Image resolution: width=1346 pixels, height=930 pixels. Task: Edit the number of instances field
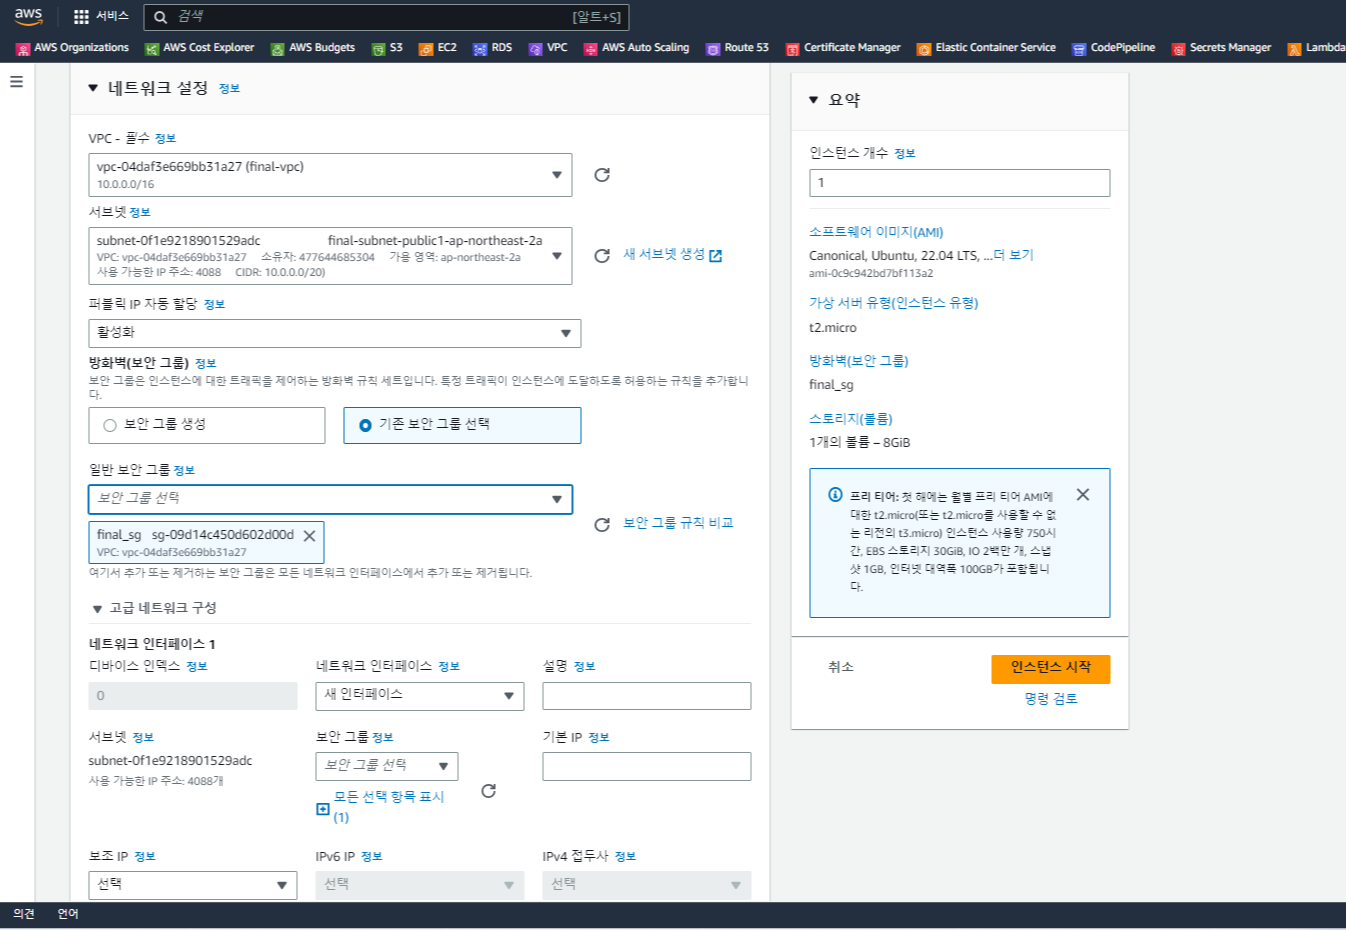pyautogui.click(x=960, y=183)
